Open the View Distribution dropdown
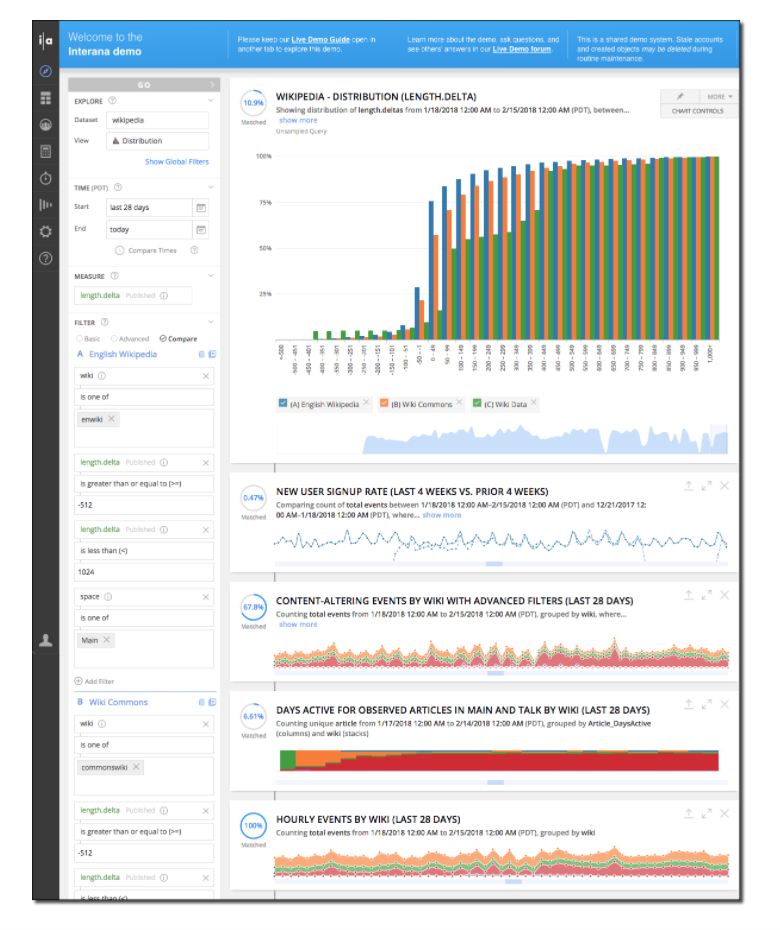 coord(157,141)
